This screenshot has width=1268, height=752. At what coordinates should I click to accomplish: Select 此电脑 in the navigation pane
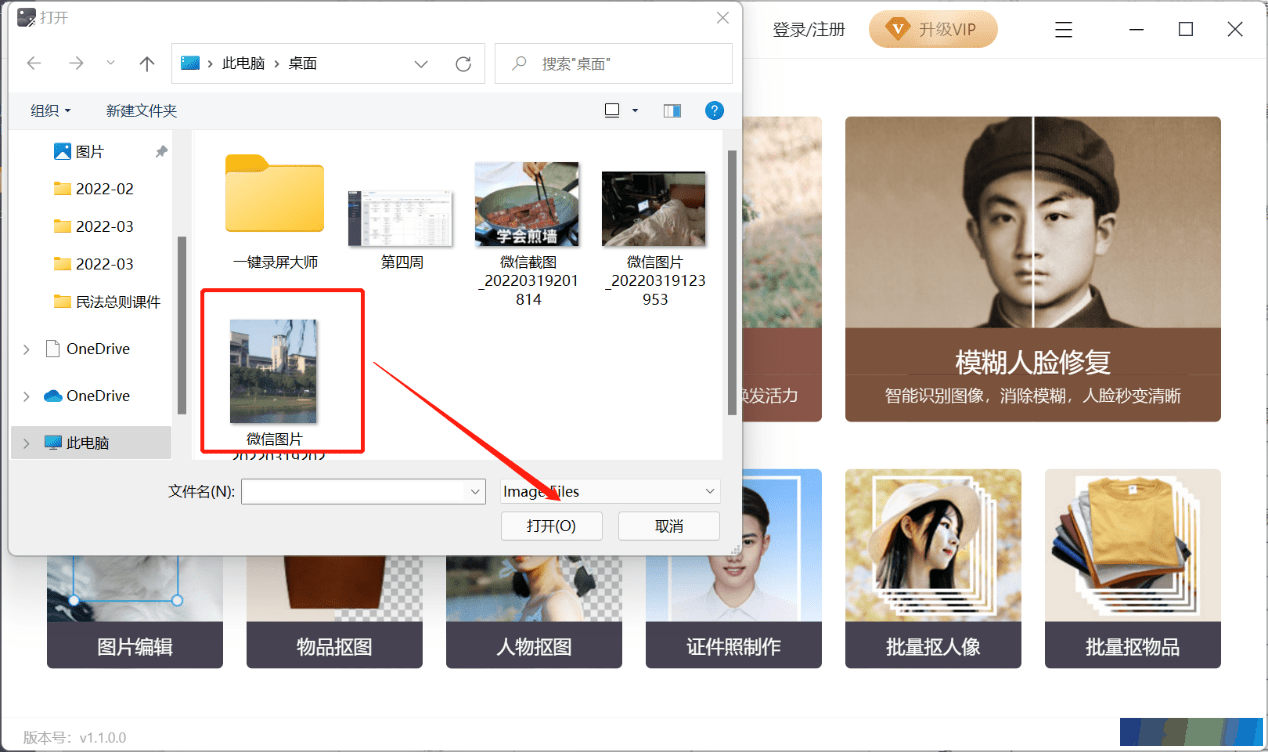pyautogui.click(x=91, y=443)
